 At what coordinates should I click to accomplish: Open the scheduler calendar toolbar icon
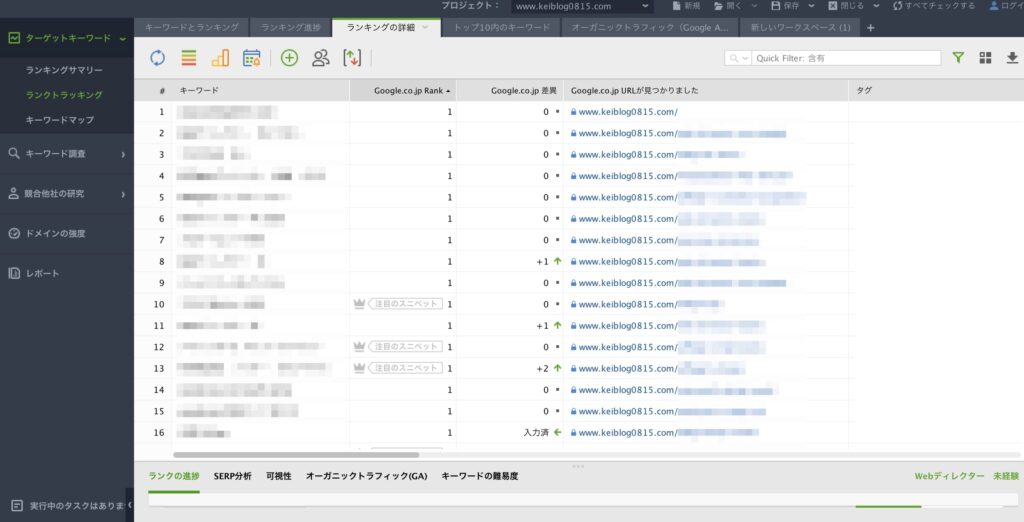[x=251, y=57]
